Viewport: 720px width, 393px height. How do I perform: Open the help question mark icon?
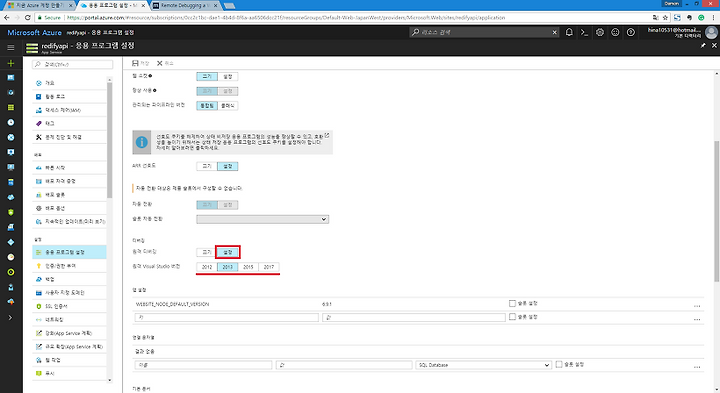631,32
